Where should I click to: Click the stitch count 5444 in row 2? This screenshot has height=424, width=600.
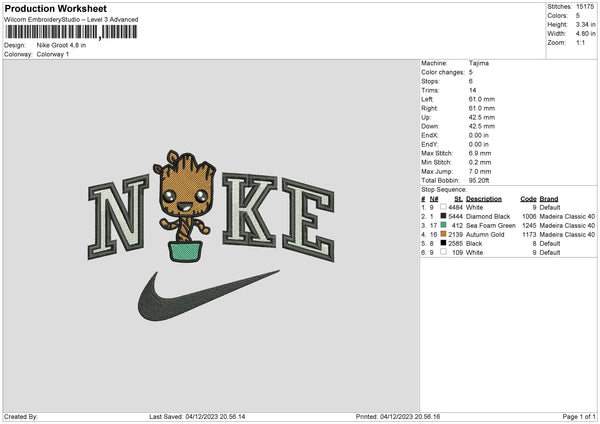[x=455, y=216]
